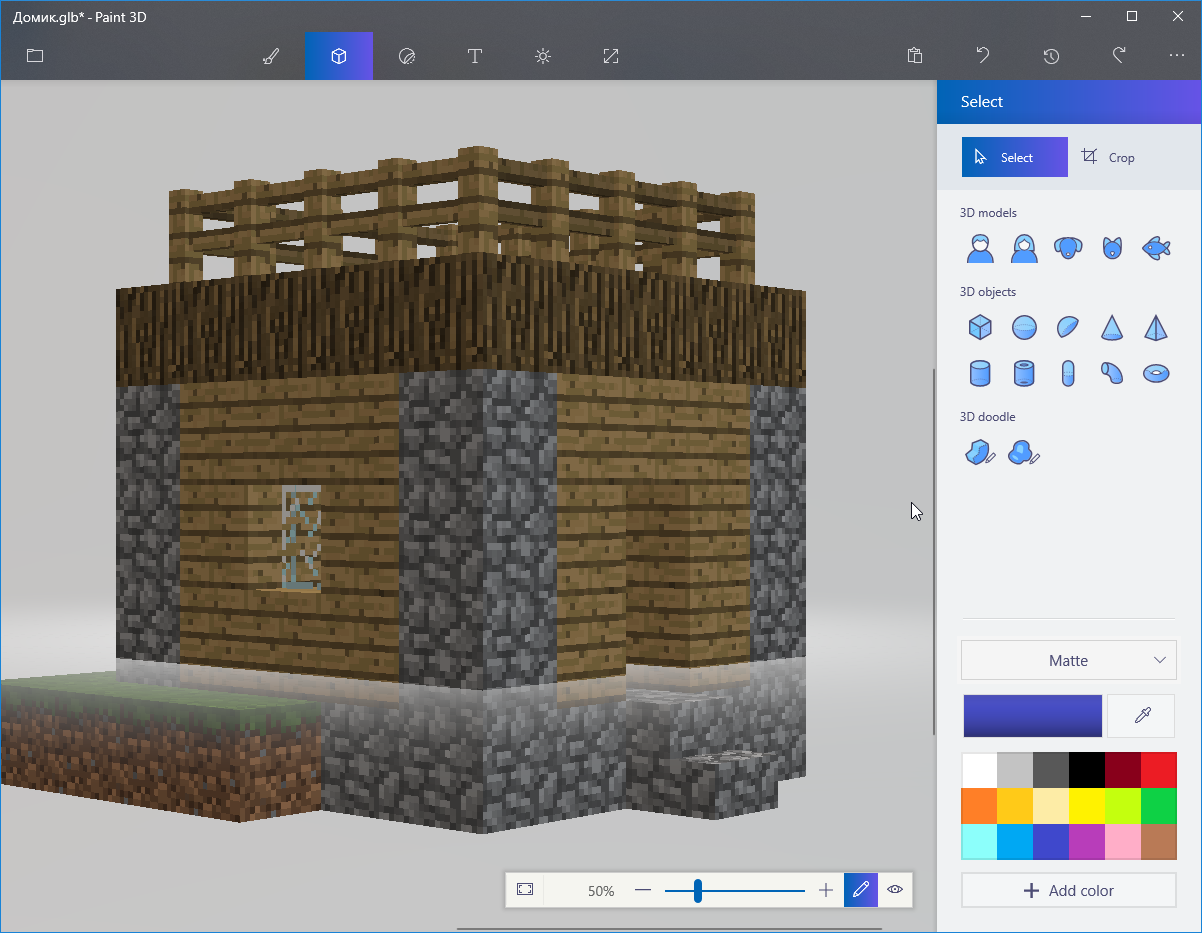Viewport: 1202px width, 933px height.
Task: Toggle the fit-to-screen frame button
Action: [x=525, y=889]
